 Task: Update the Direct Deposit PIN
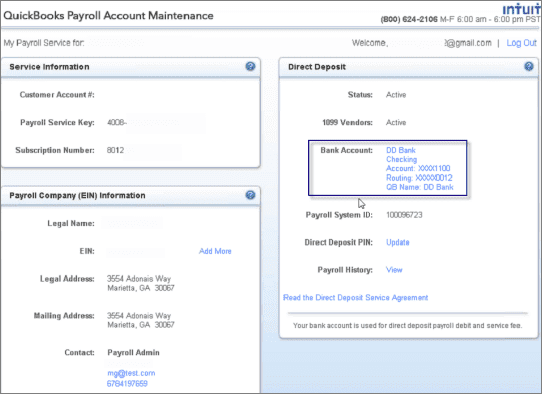pyautogui.click(x=398, y=242)
